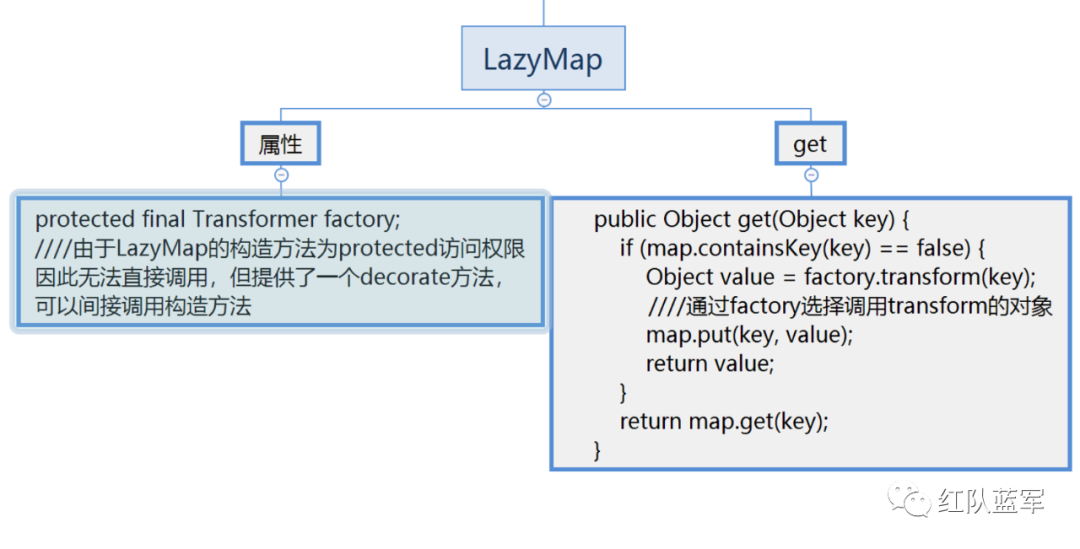Image resolution: width=1080 pixels, height=549 pixels.
Task: Click the line 'Object value = factory.transform(key);'
Action: (840, 277)
